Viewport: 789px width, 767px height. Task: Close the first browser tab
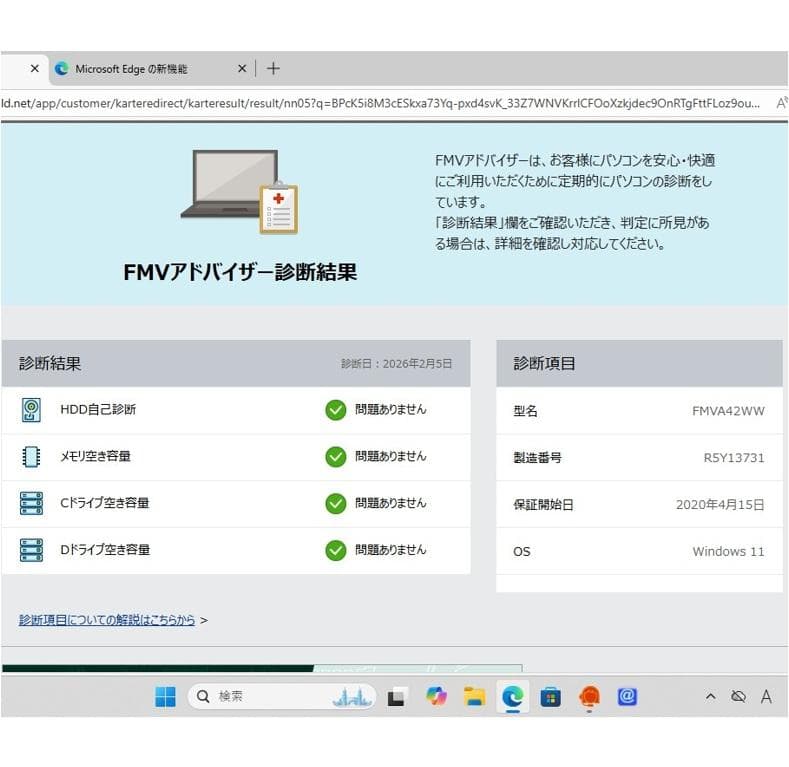35,68
